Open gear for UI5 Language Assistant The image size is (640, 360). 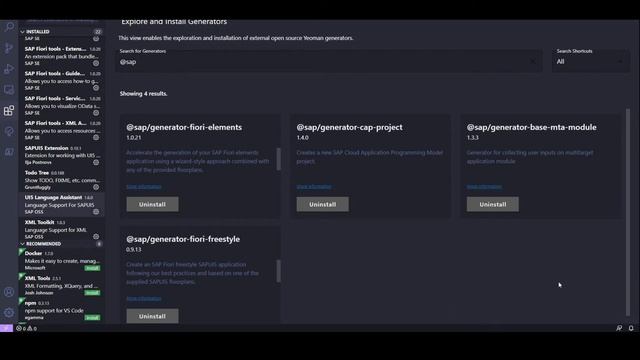point(96,212)
